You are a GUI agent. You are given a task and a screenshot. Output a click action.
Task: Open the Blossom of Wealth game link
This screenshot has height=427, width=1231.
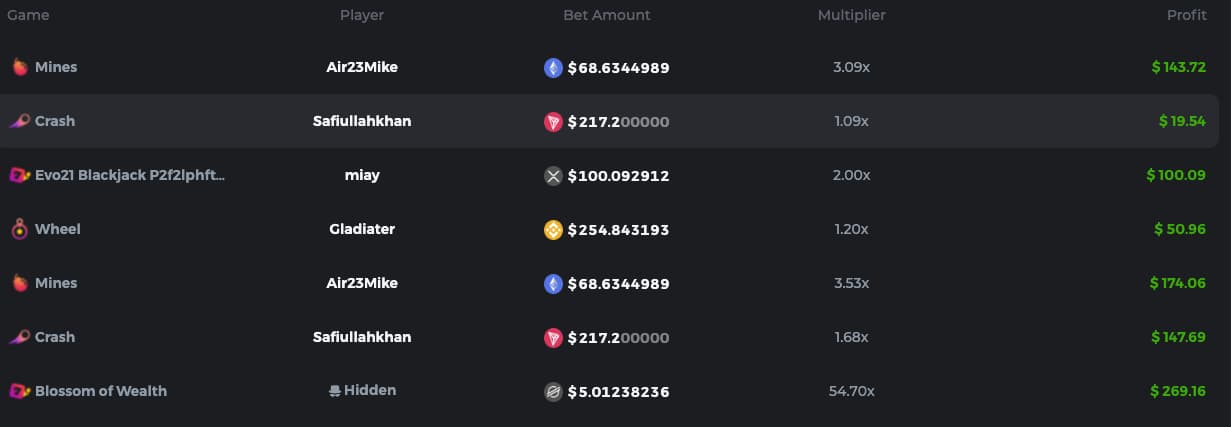click(100, 391)
